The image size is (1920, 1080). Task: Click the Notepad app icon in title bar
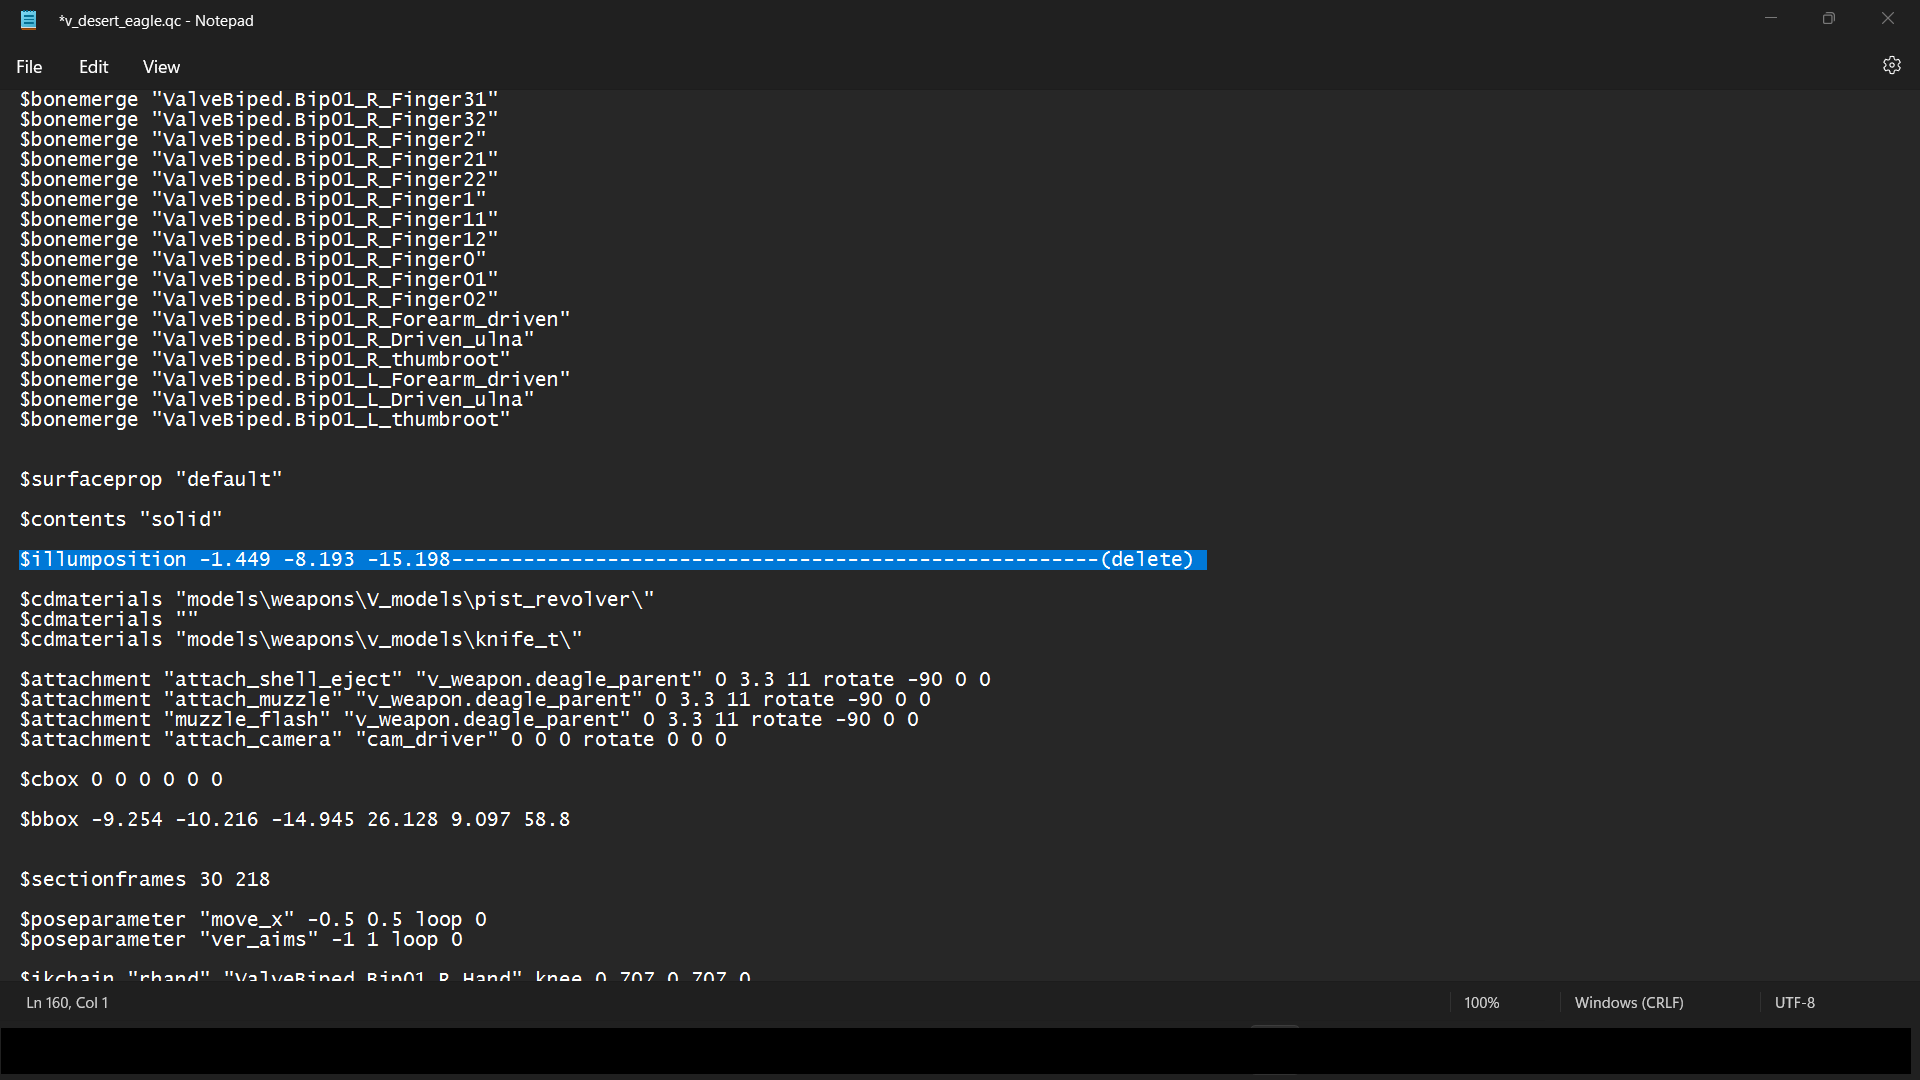click(29, 20)
